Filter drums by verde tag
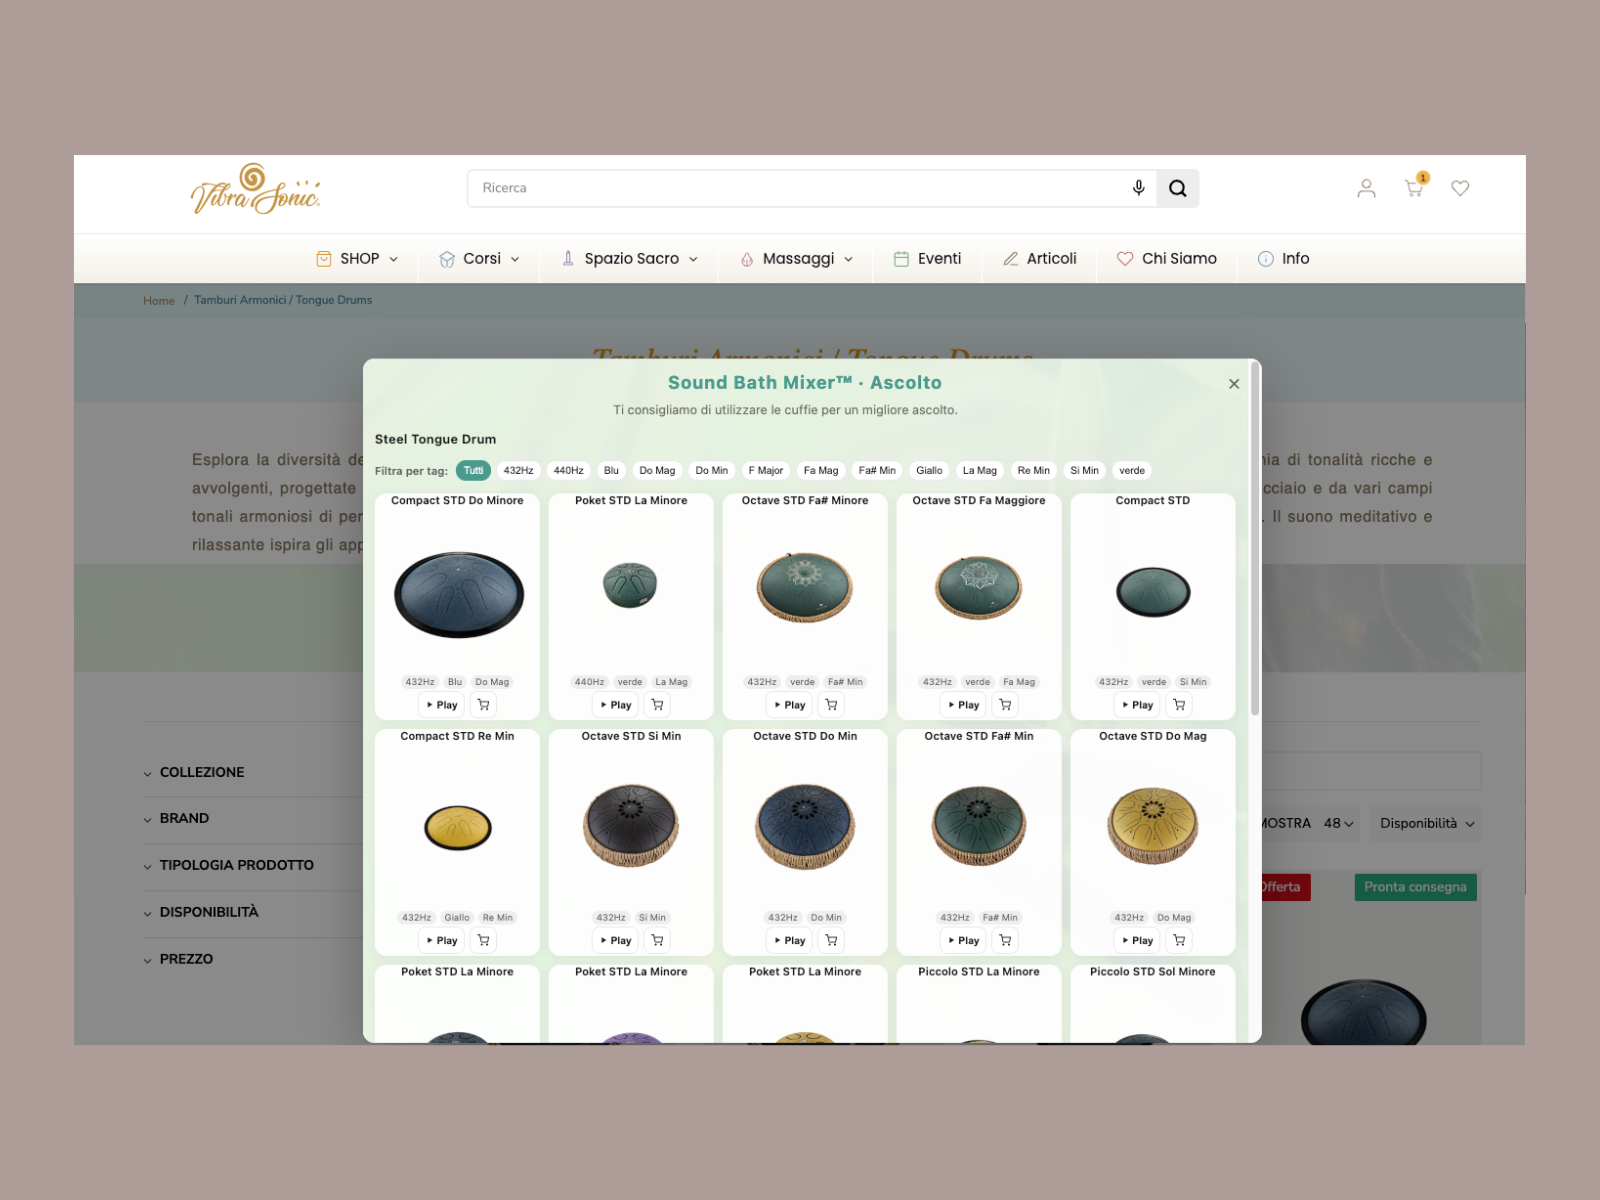The image size is (1600, 1200). 1132,470
